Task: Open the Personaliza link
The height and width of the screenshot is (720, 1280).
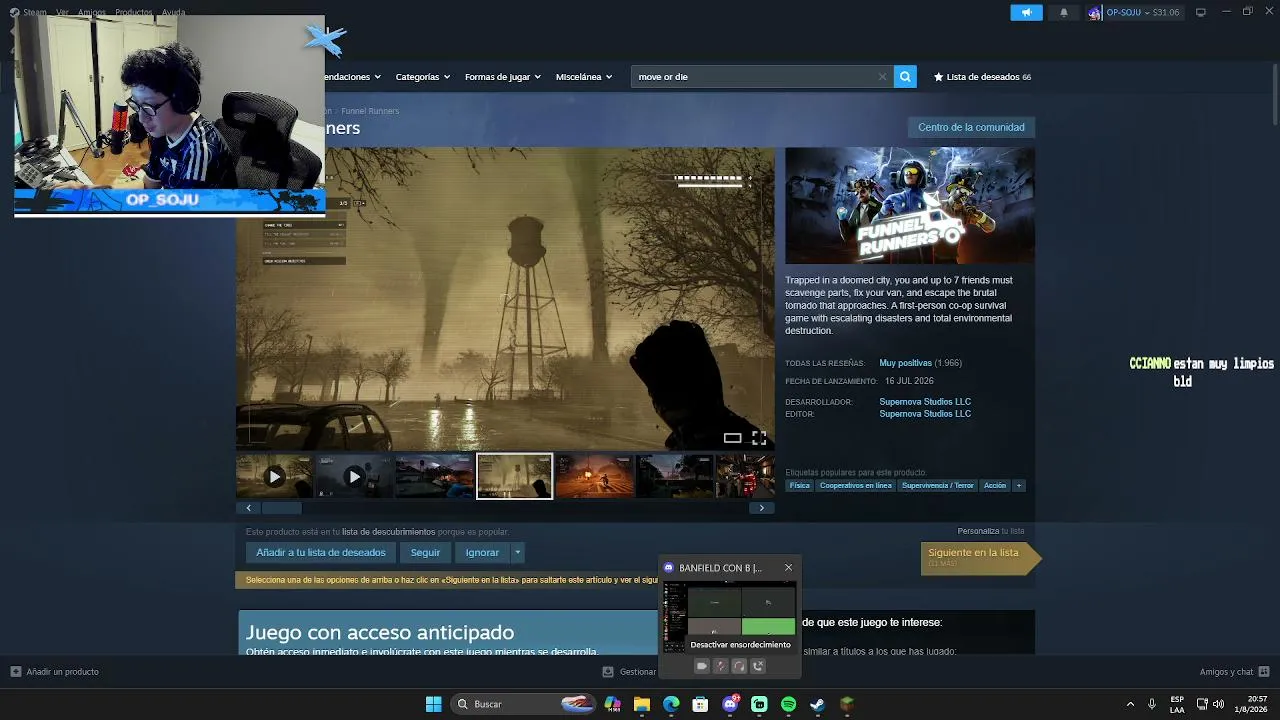Action: [978, 531]
